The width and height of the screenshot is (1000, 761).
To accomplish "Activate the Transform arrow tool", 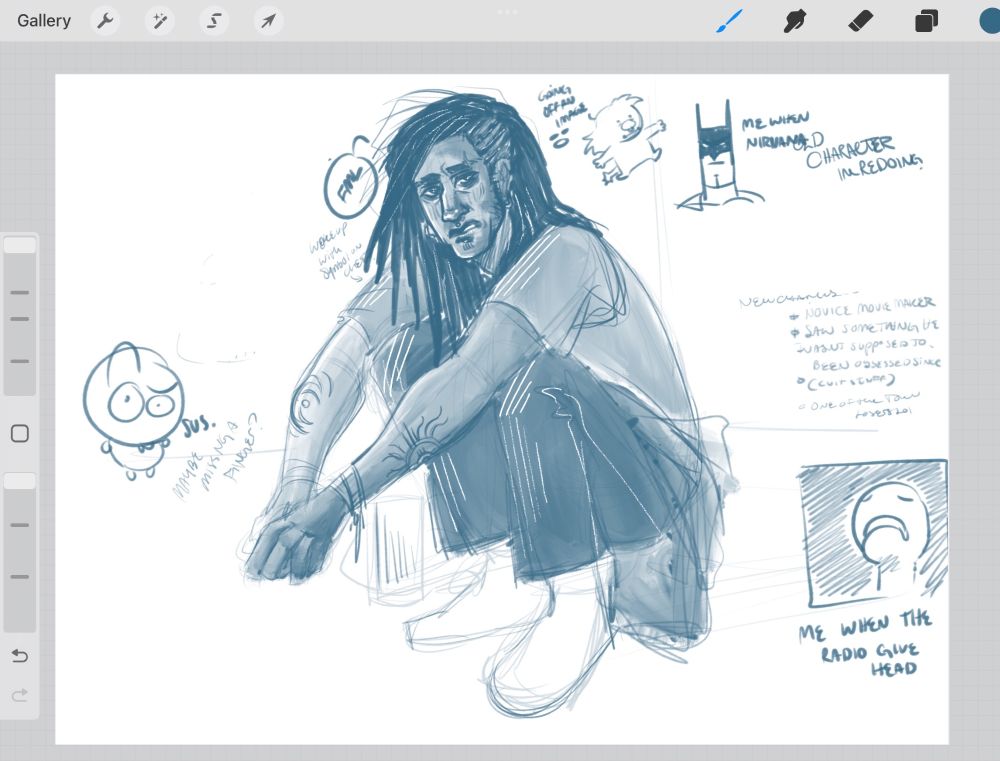I will 268,20.
